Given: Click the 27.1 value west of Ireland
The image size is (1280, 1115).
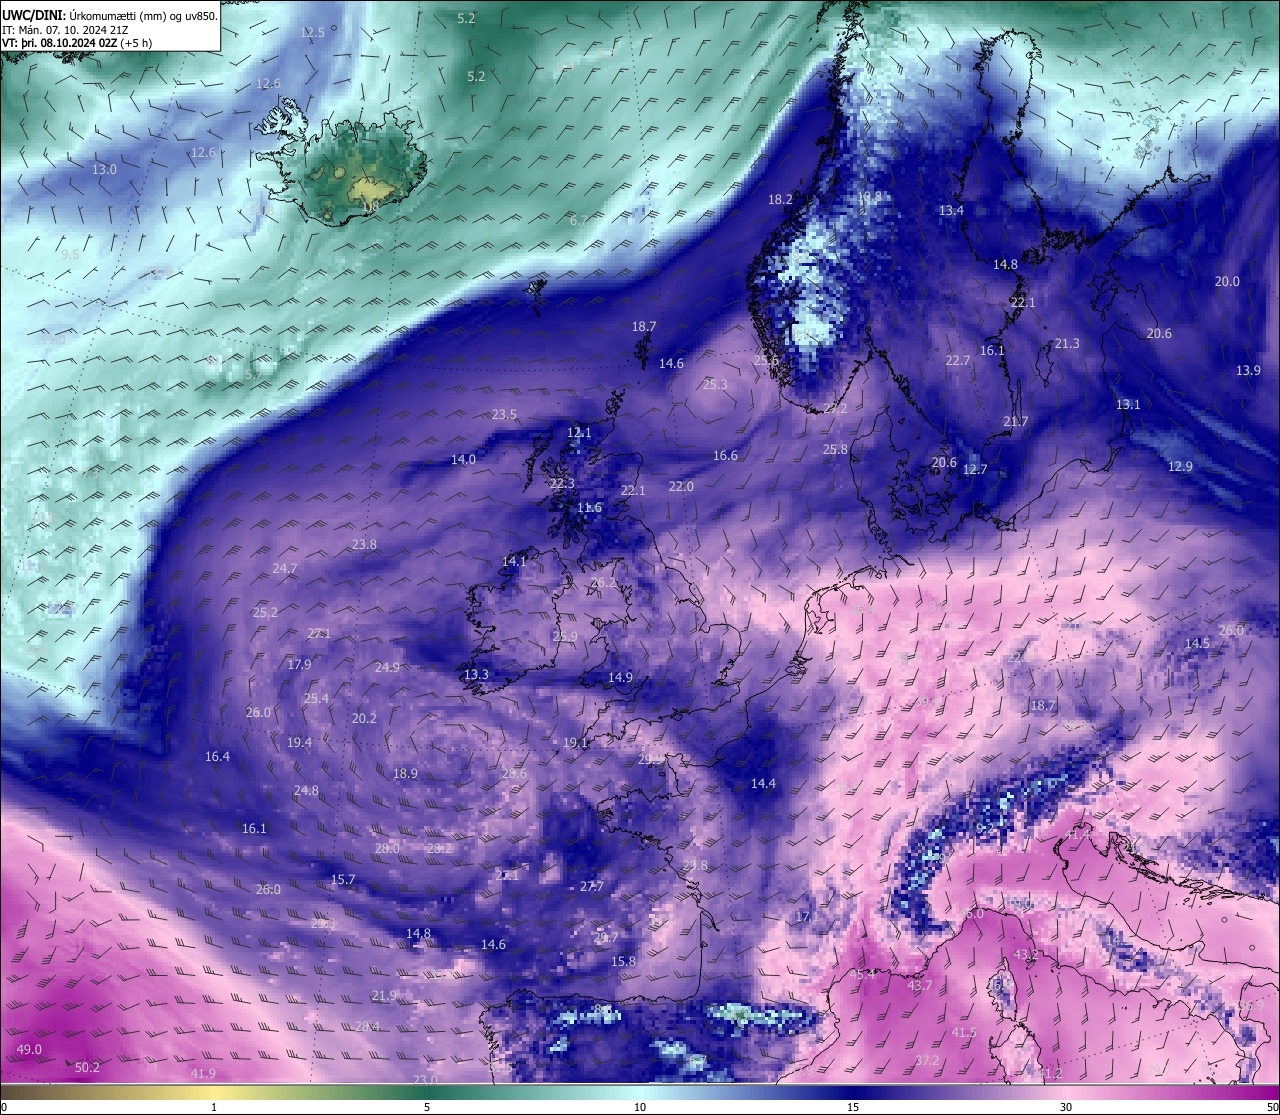Looking at the screenshot, I should coord(319,633).
